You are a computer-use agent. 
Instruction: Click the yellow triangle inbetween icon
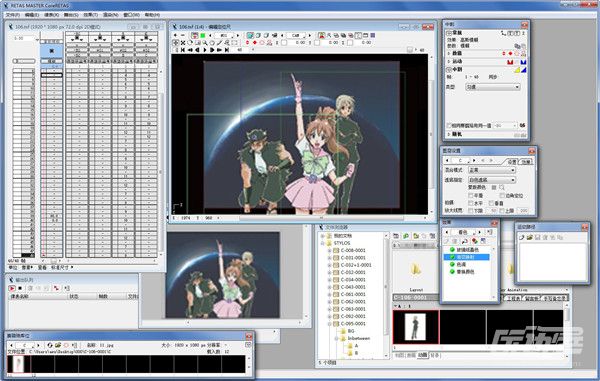tap(517, 70)
